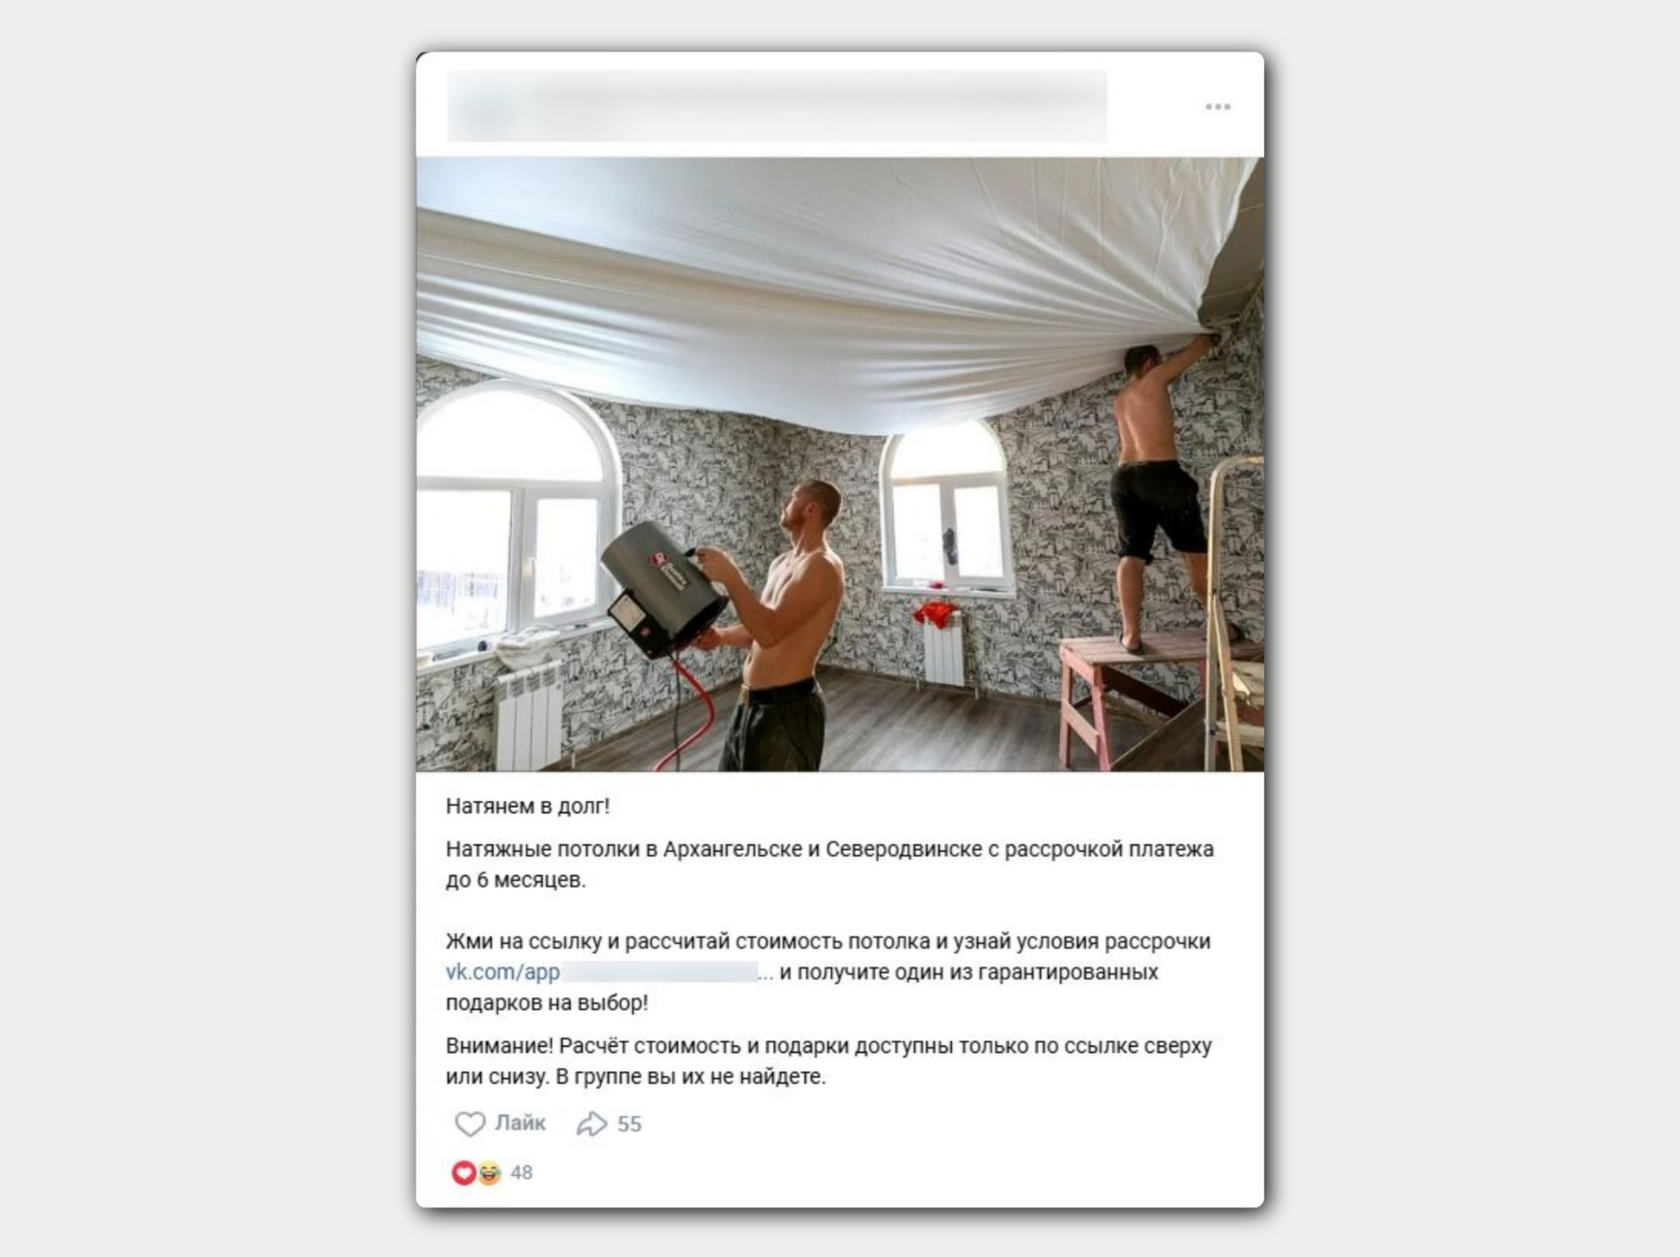Click the blurred post author header
The width and height of the screenshot is (1680, 1257).
(x=777, y=106)
